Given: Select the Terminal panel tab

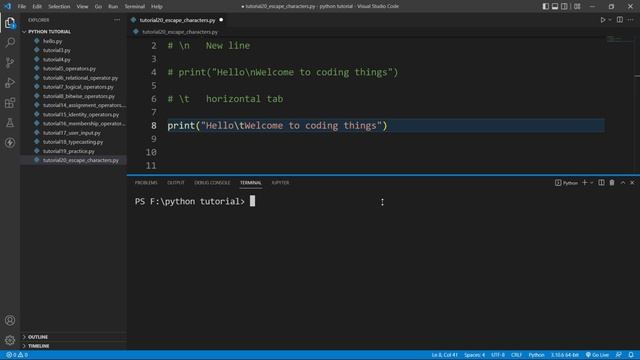Looking at the screenshot, I should click(251, 182).
